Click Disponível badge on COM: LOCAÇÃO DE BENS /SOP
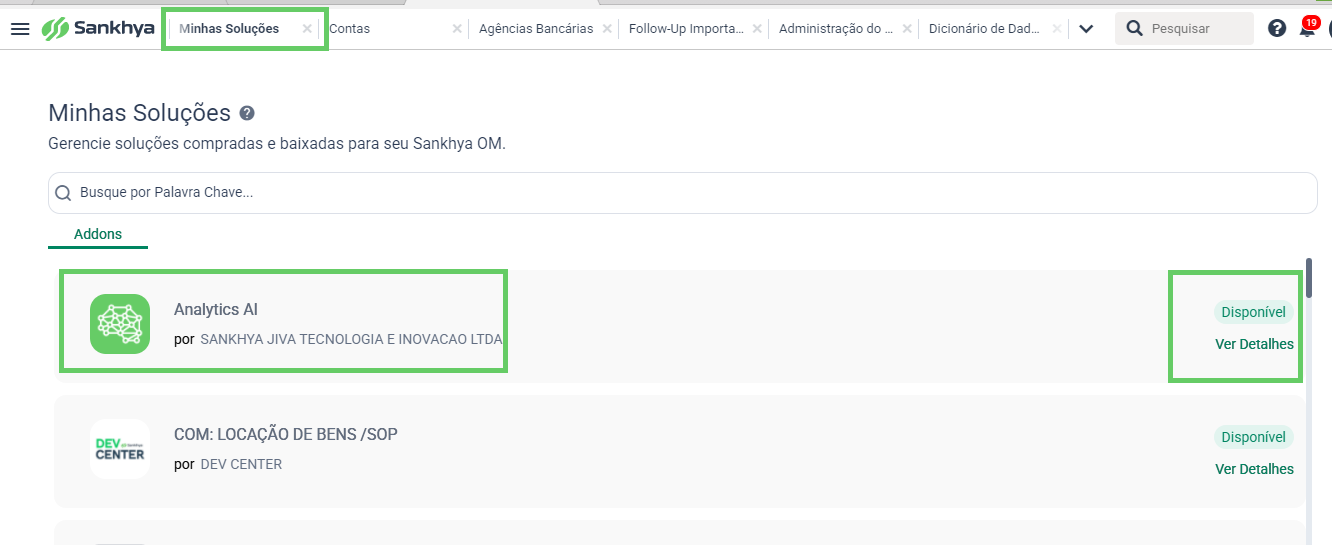Image resolution: width=1332 pixels, height=545 pixels. pyautogui.click(x=1254, y=437)
